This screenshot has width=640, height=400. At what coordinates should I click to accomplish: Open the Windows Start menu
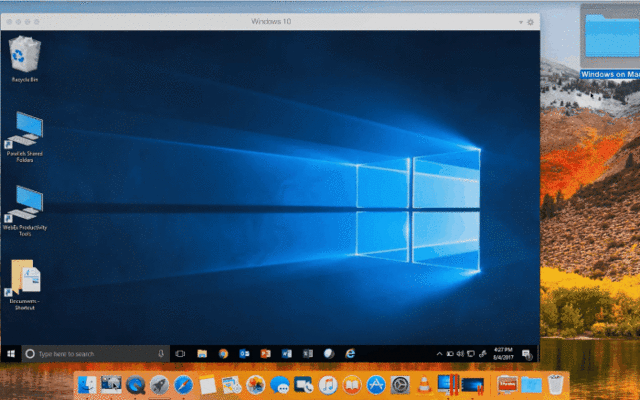point(11,353)
